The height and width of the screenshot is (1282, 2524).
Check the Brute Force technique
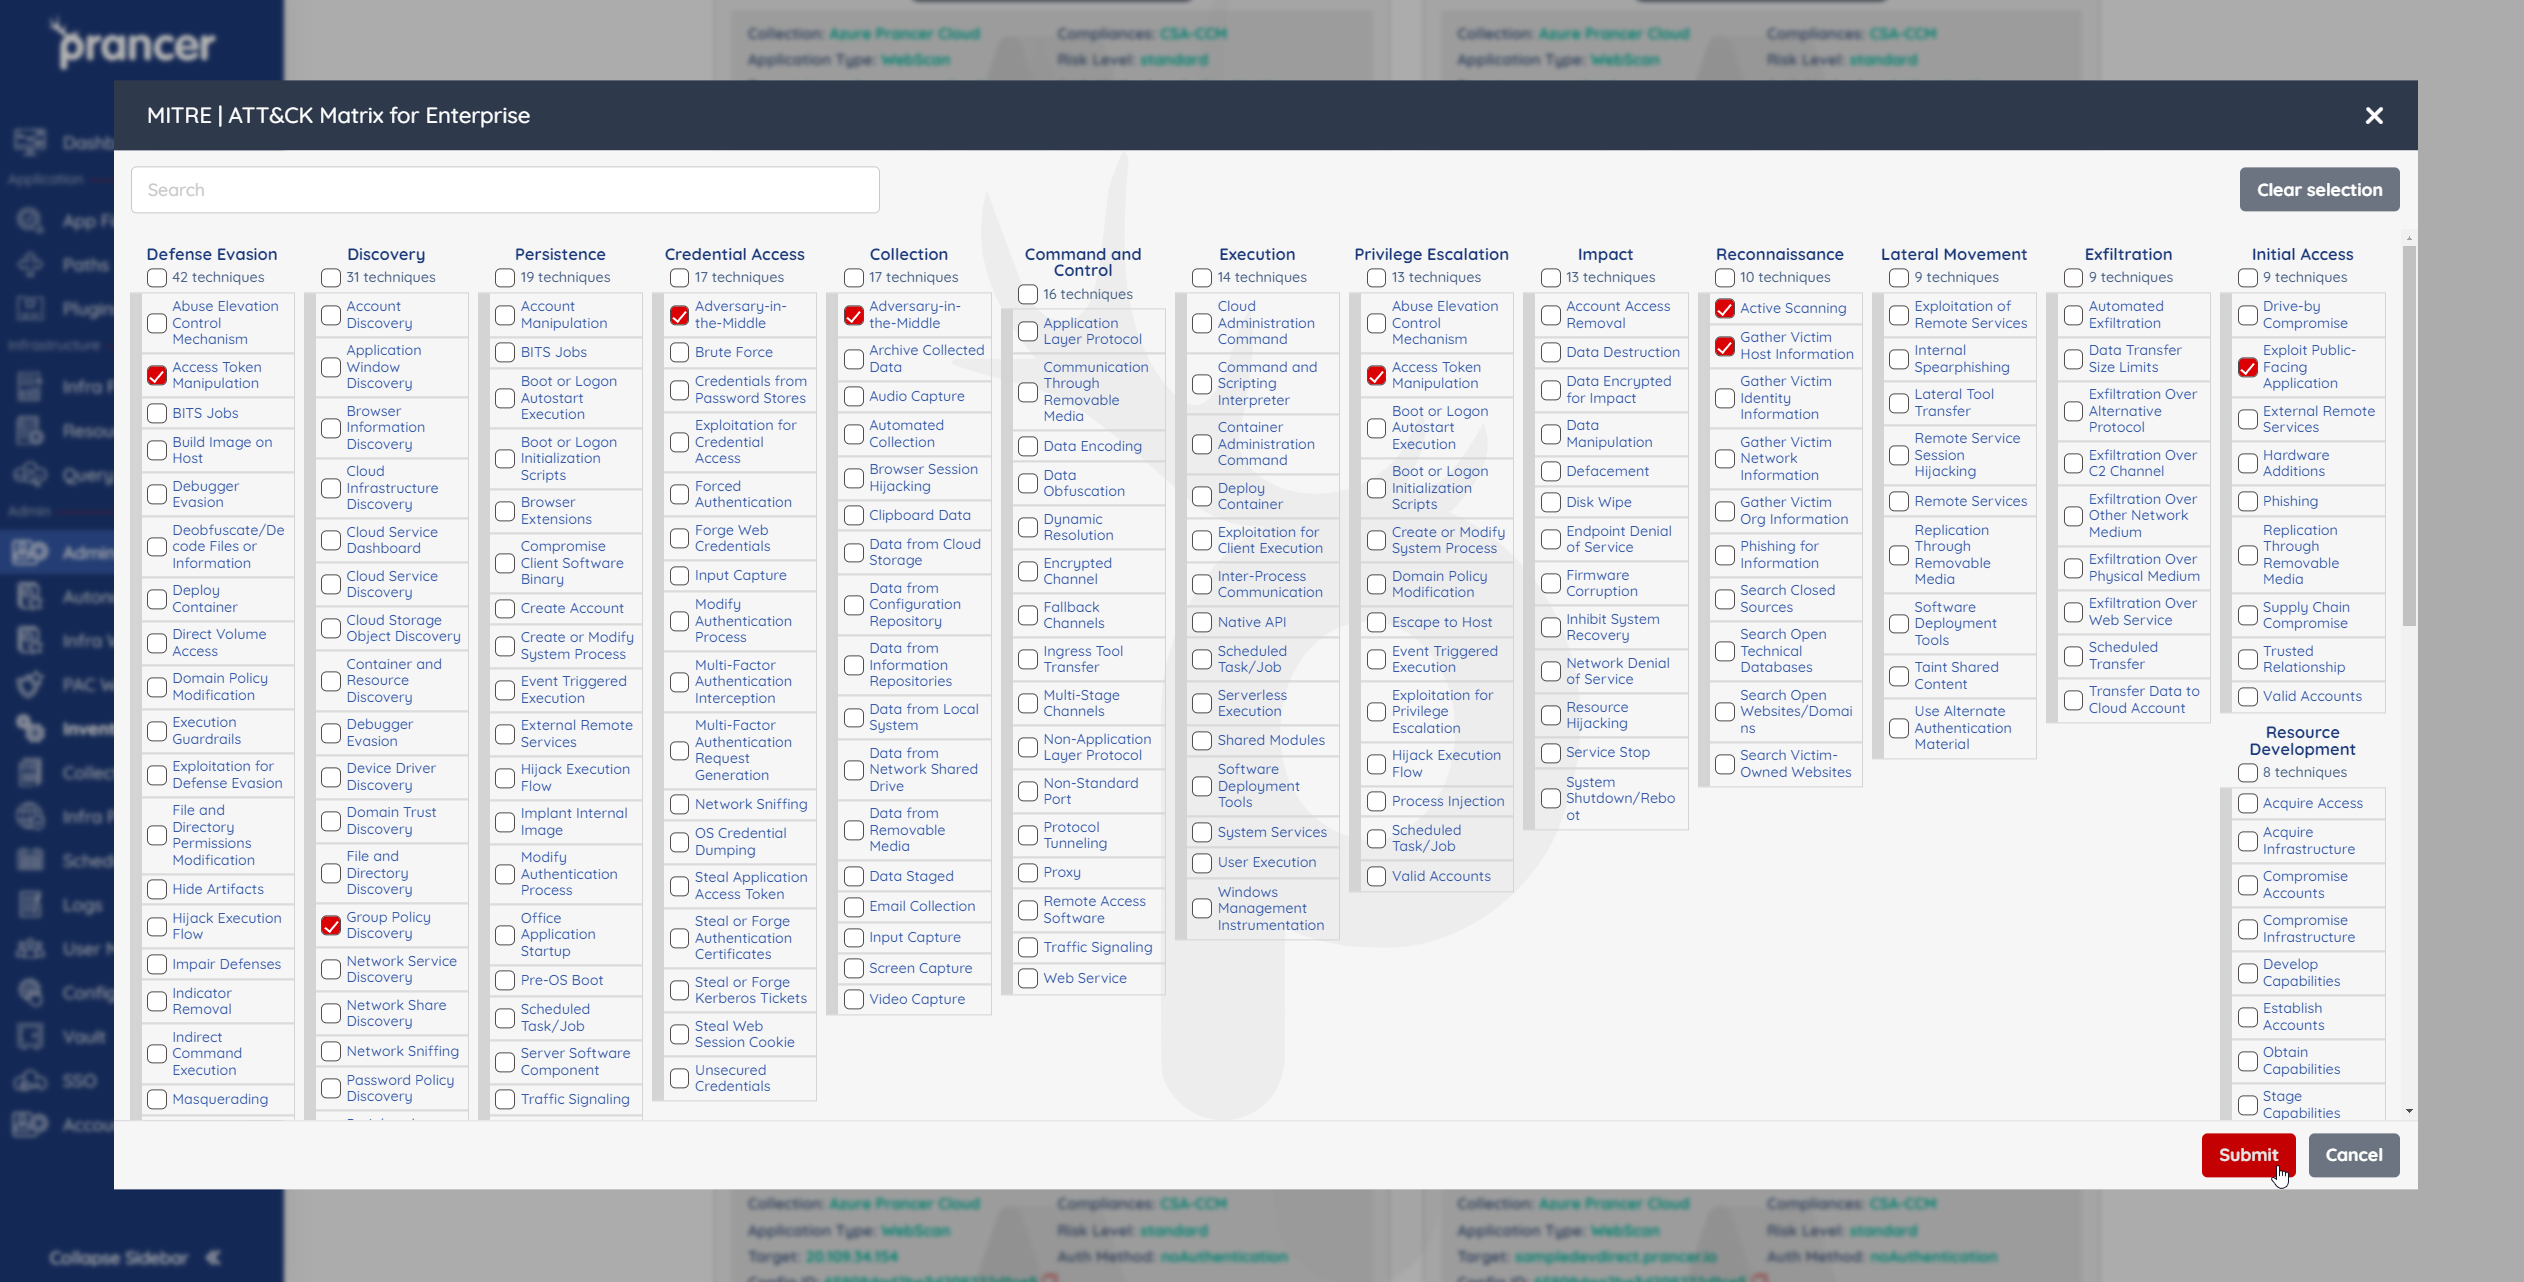click(x=679, y=353)
